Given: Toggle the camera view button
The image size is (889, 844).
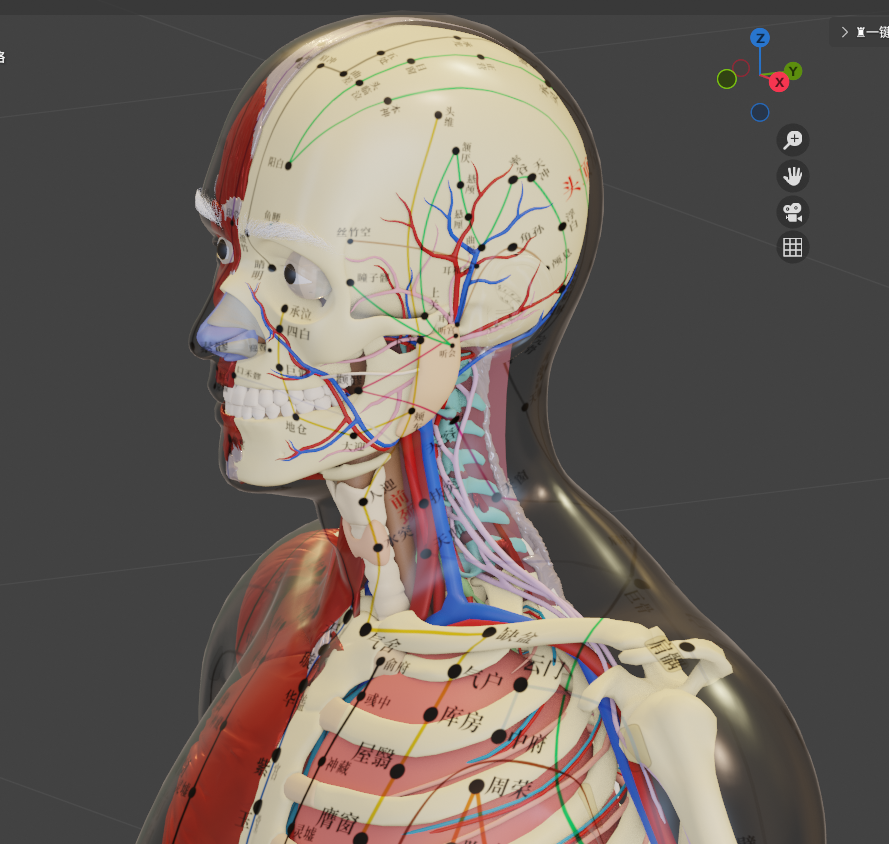Looking at the screenshot, I should coord(793,212).
